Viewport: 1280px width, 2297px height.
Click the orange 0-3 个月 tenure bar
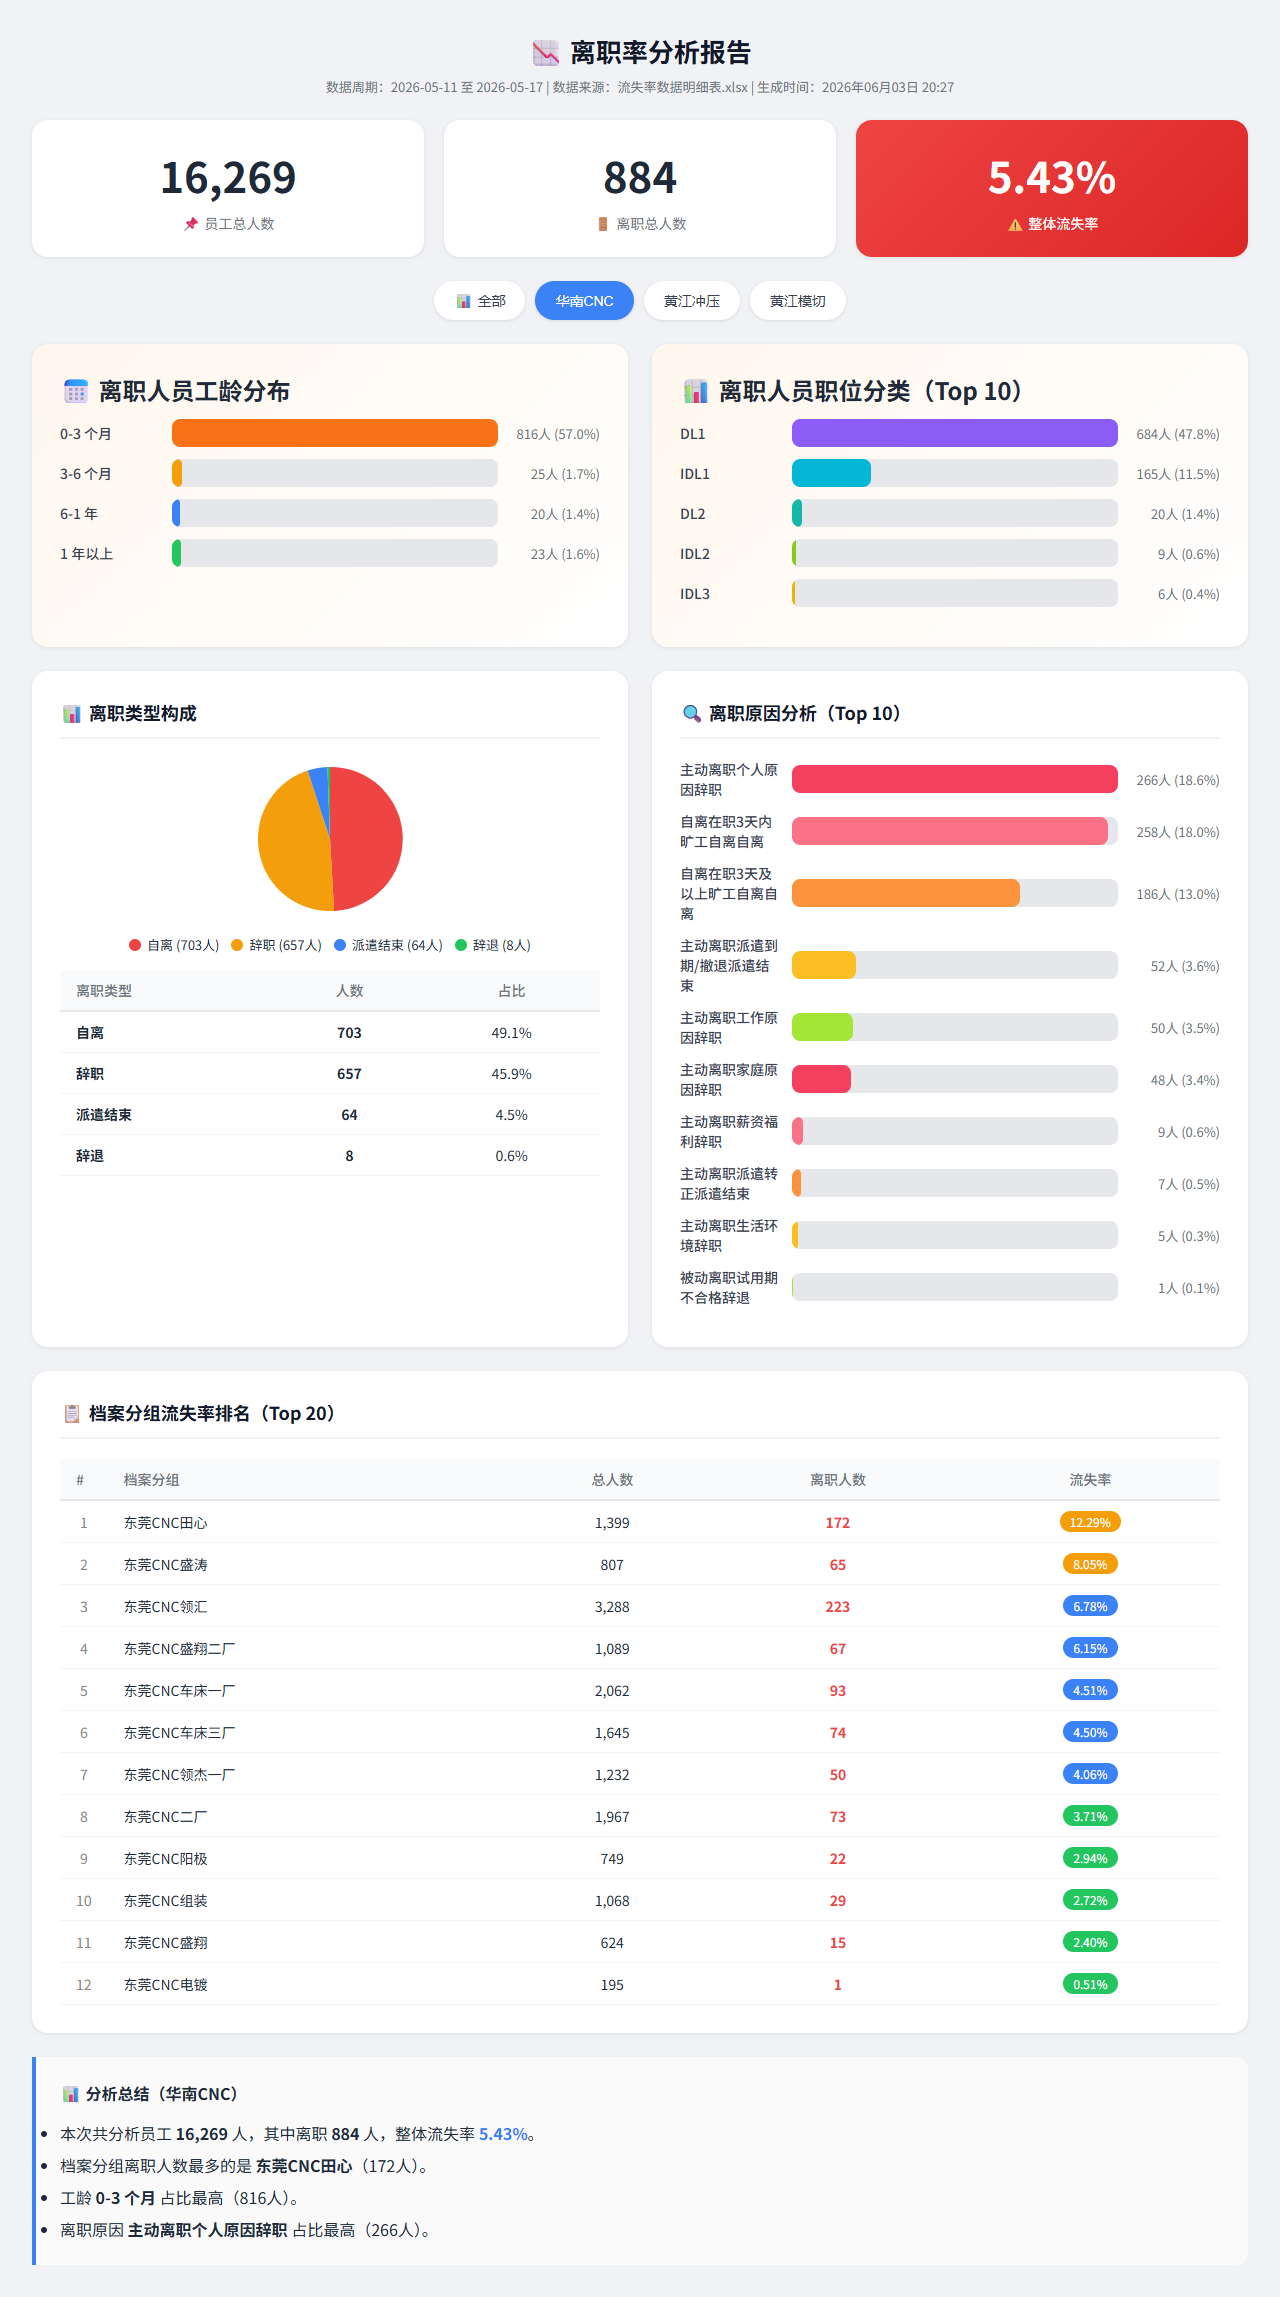click(335, 433)
